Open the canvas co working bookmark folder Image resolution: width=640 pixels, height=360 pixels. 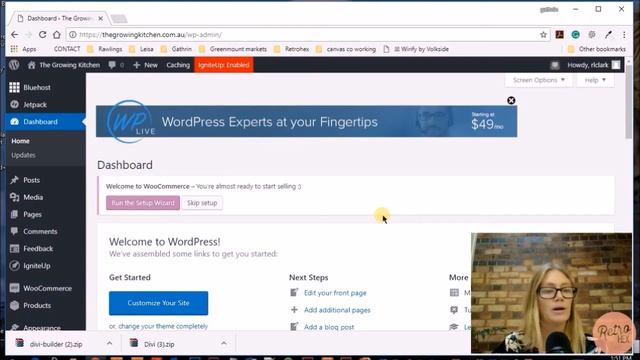click(346, 49)
